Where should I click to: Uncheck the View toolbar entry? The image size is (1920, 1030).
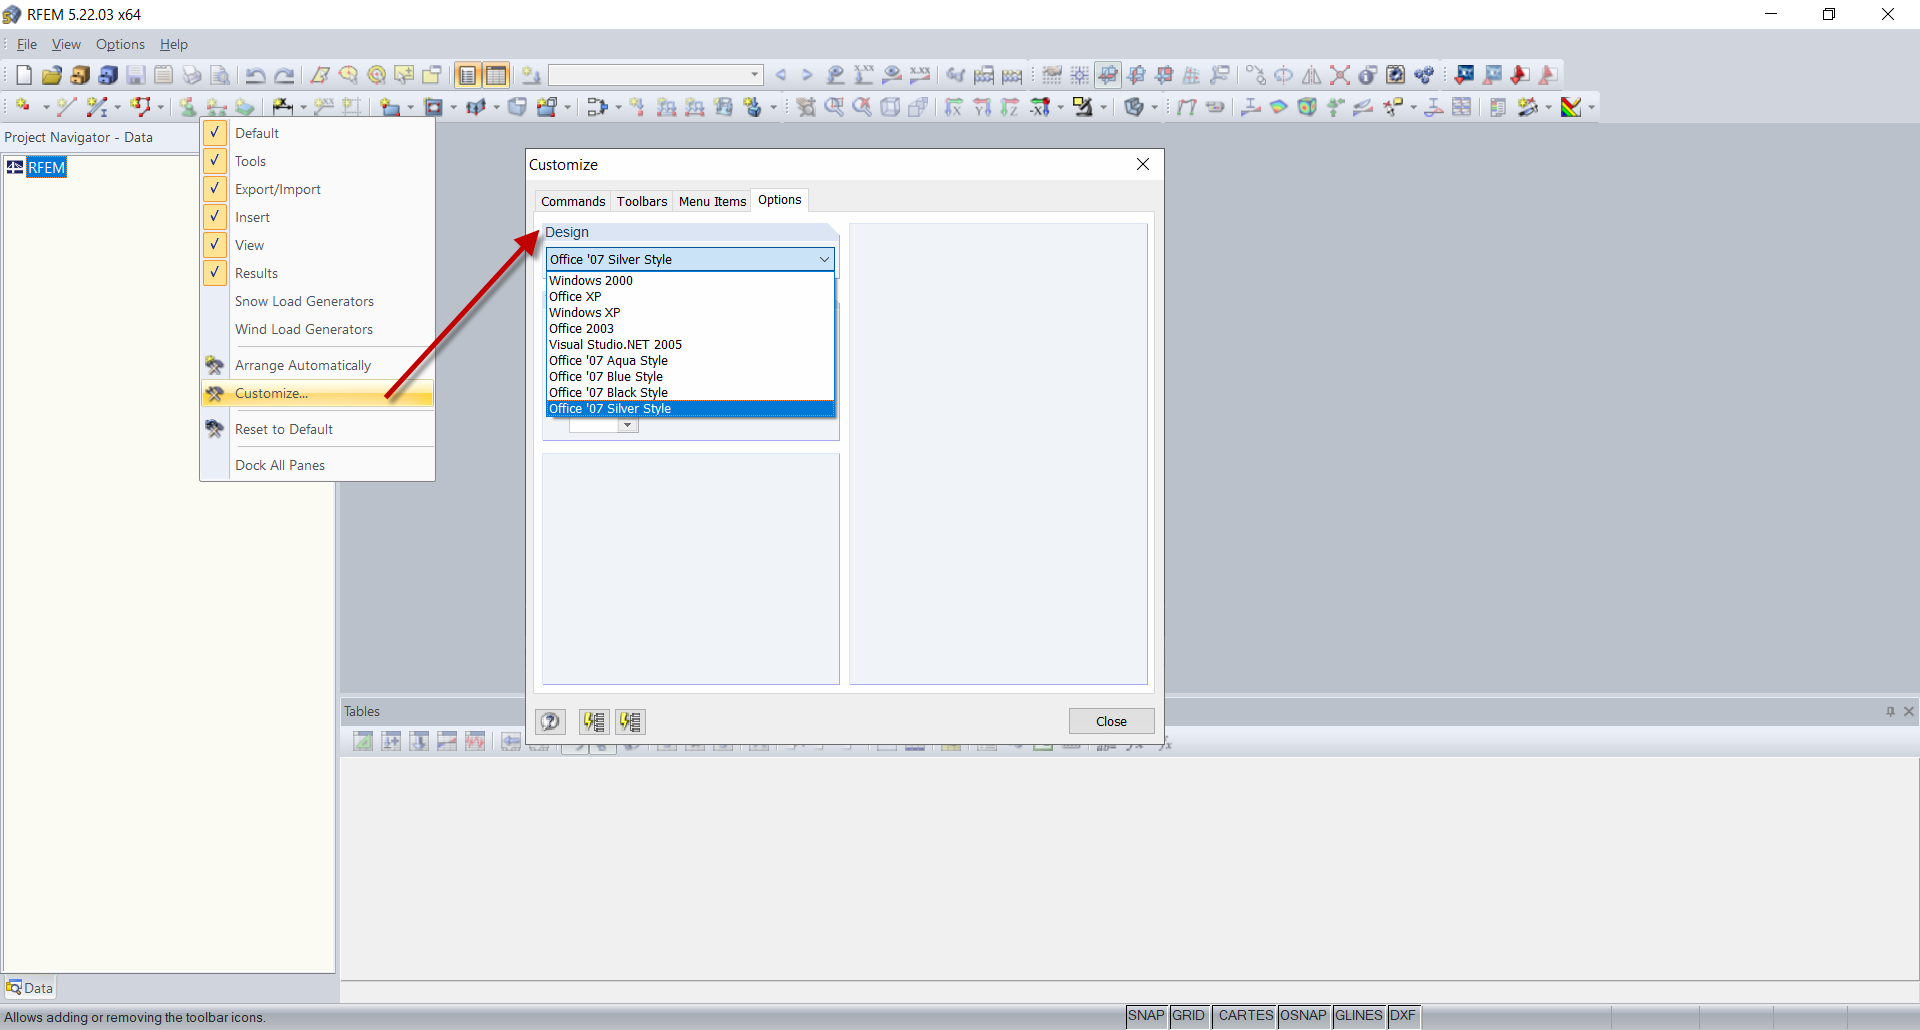[x=215, y=244]
